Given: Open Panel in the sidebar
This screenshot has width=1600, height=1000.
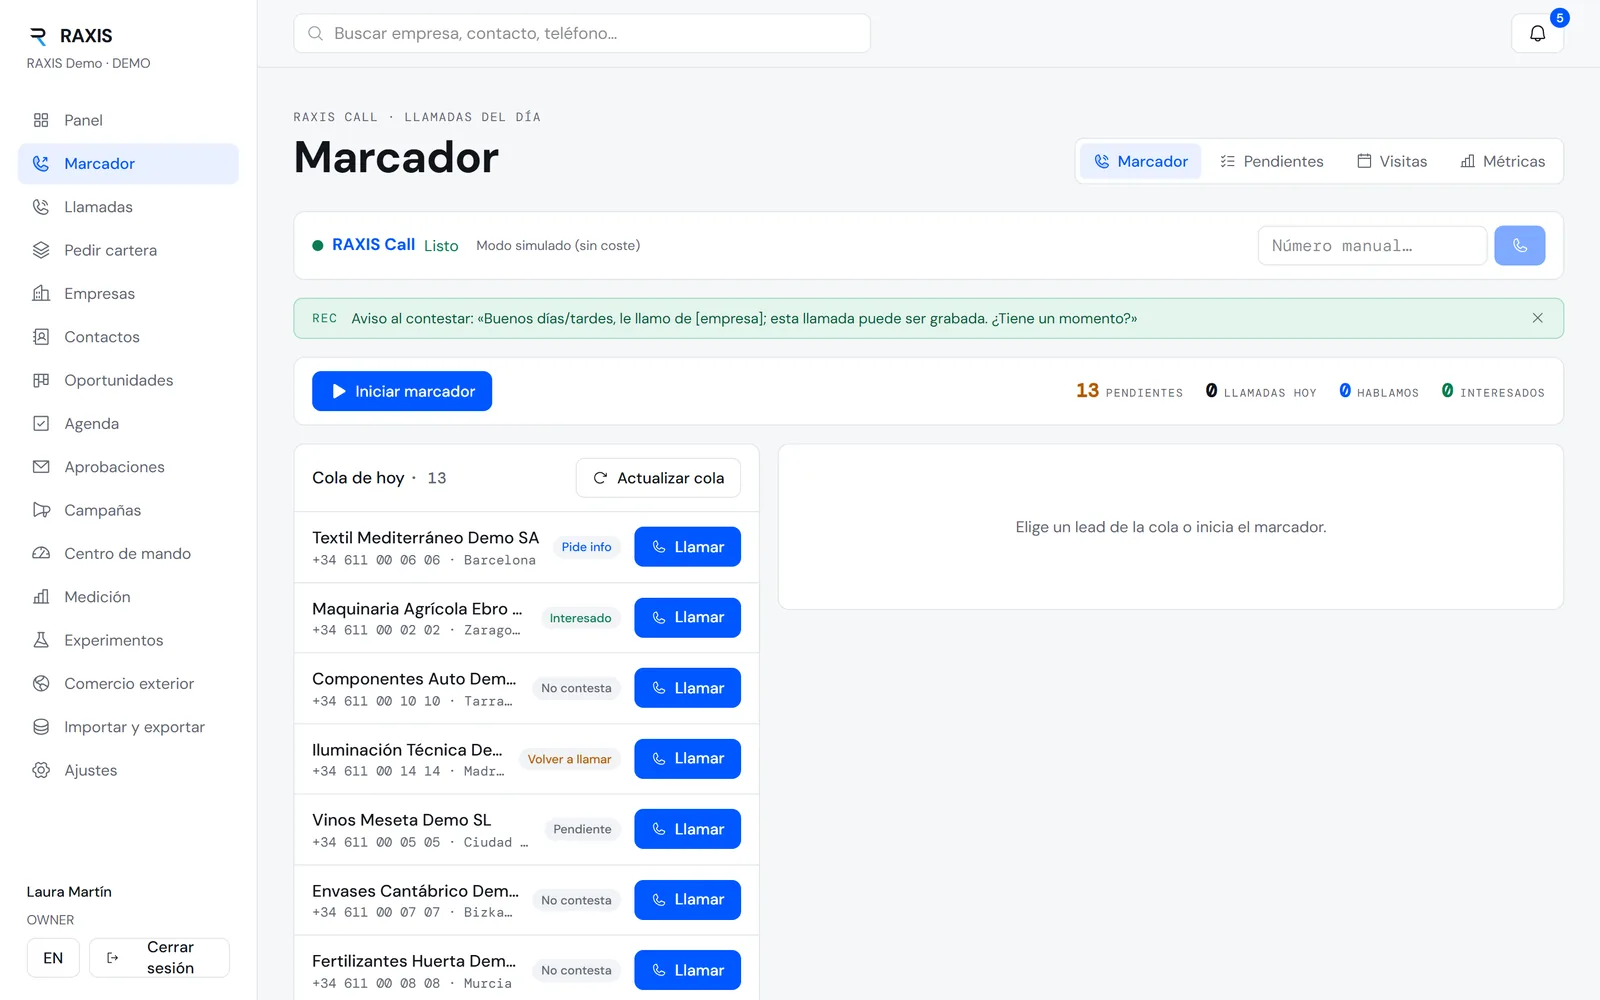Looking at the screenshot, I should point(128,120).
